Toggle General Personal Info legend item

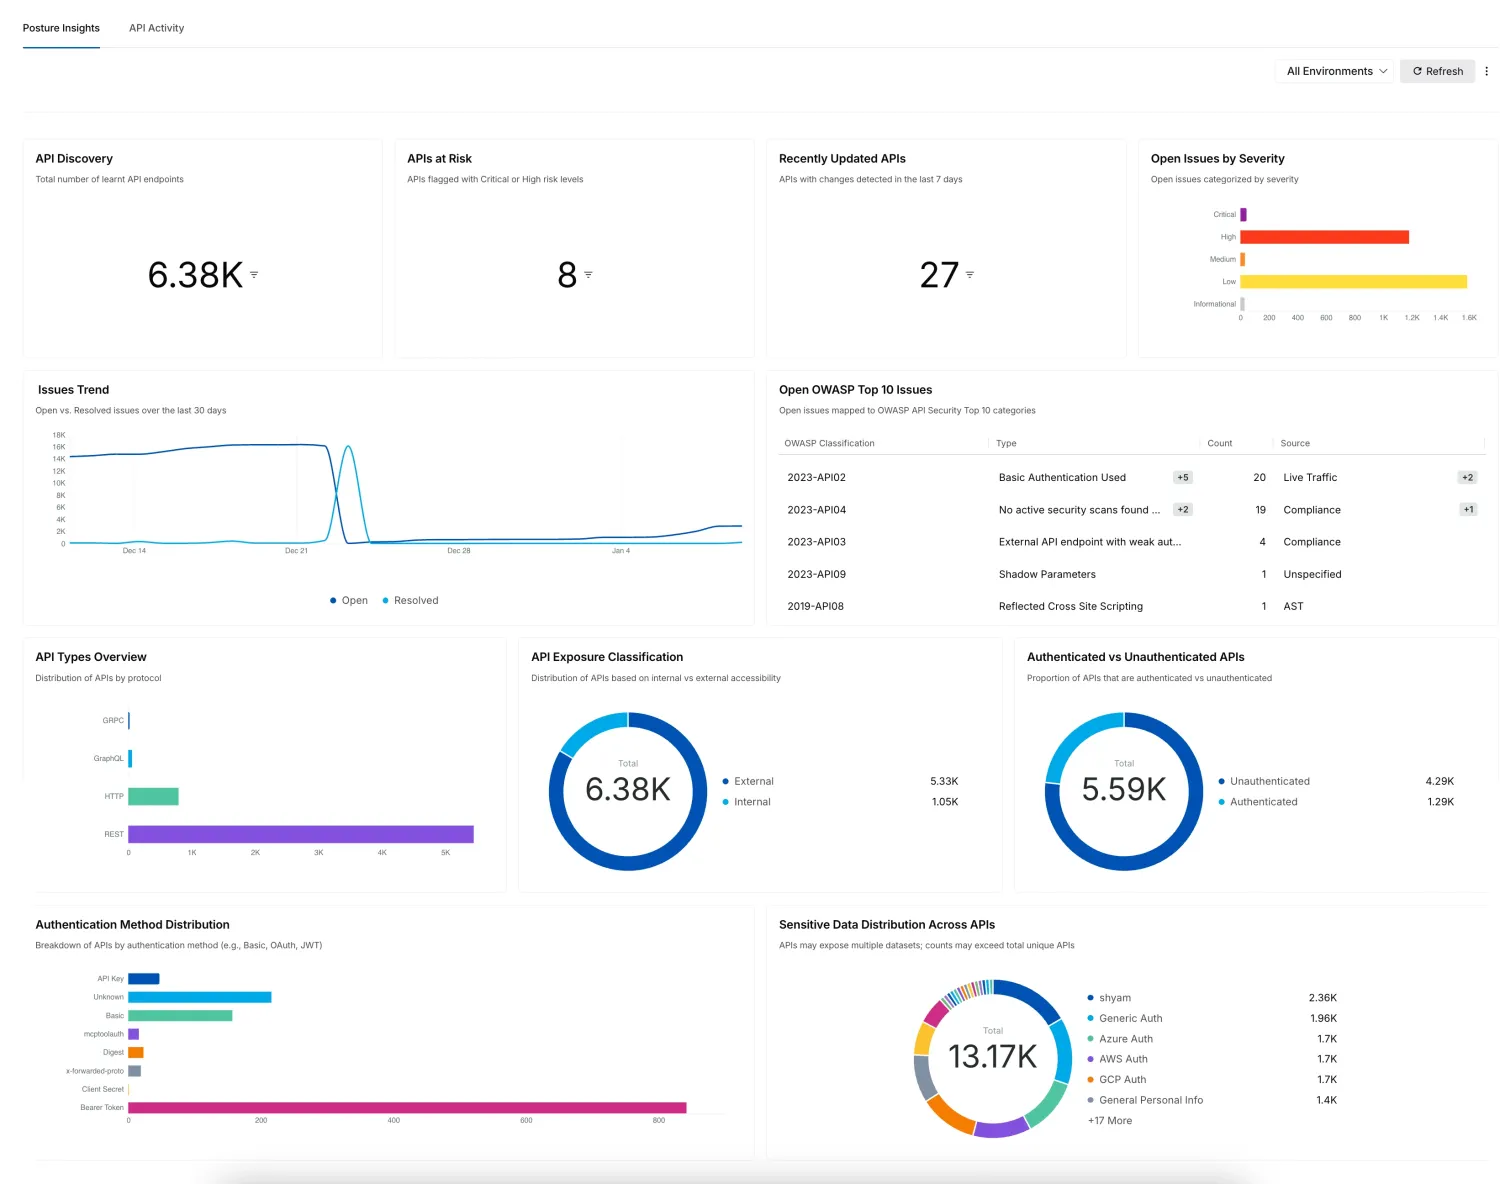pyautogui.click(x=1145, y=1100)
